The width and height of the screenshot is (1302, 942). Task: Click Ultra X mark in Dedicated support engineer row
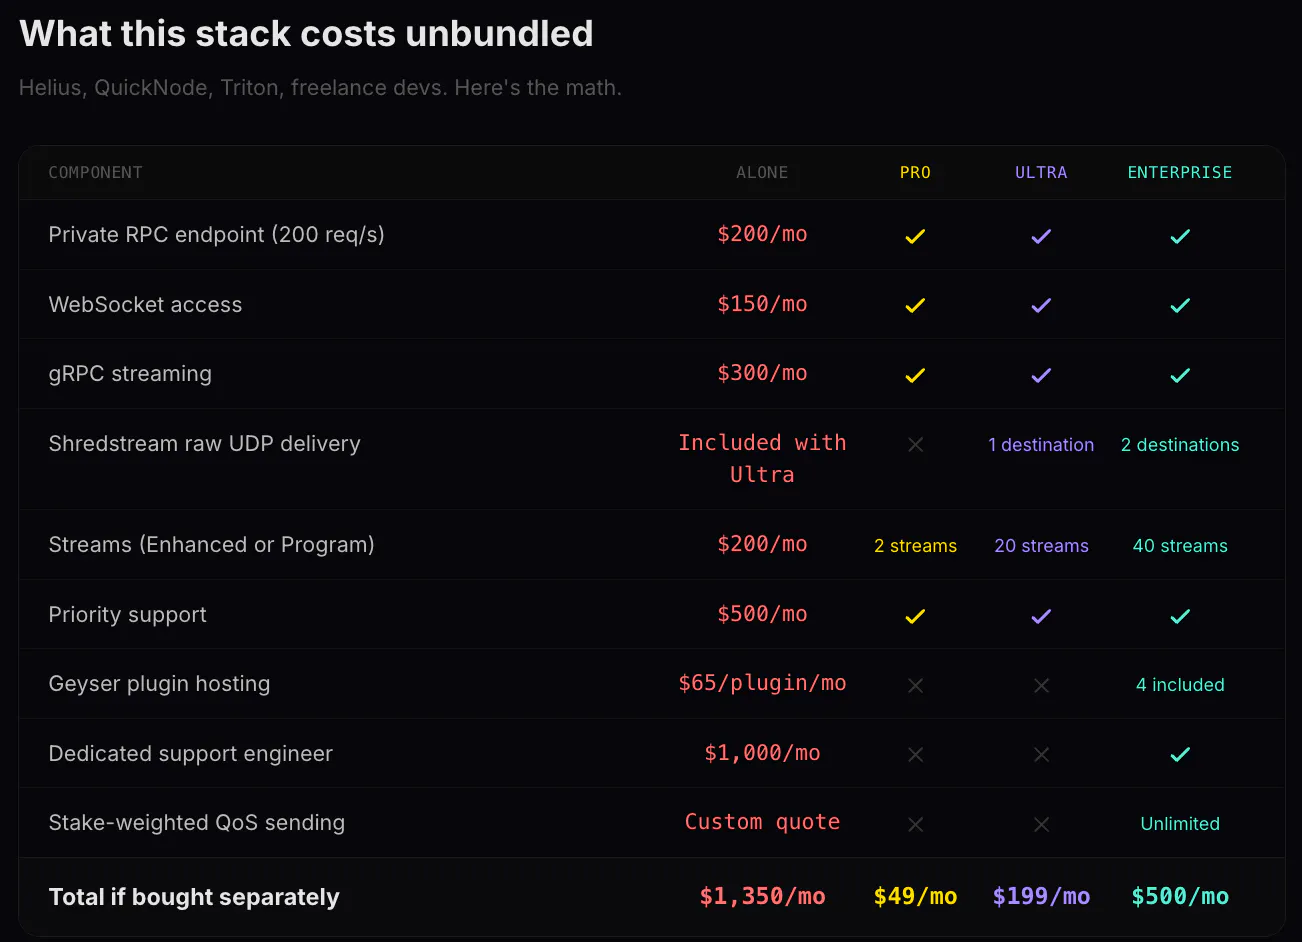coord(1041,754)
